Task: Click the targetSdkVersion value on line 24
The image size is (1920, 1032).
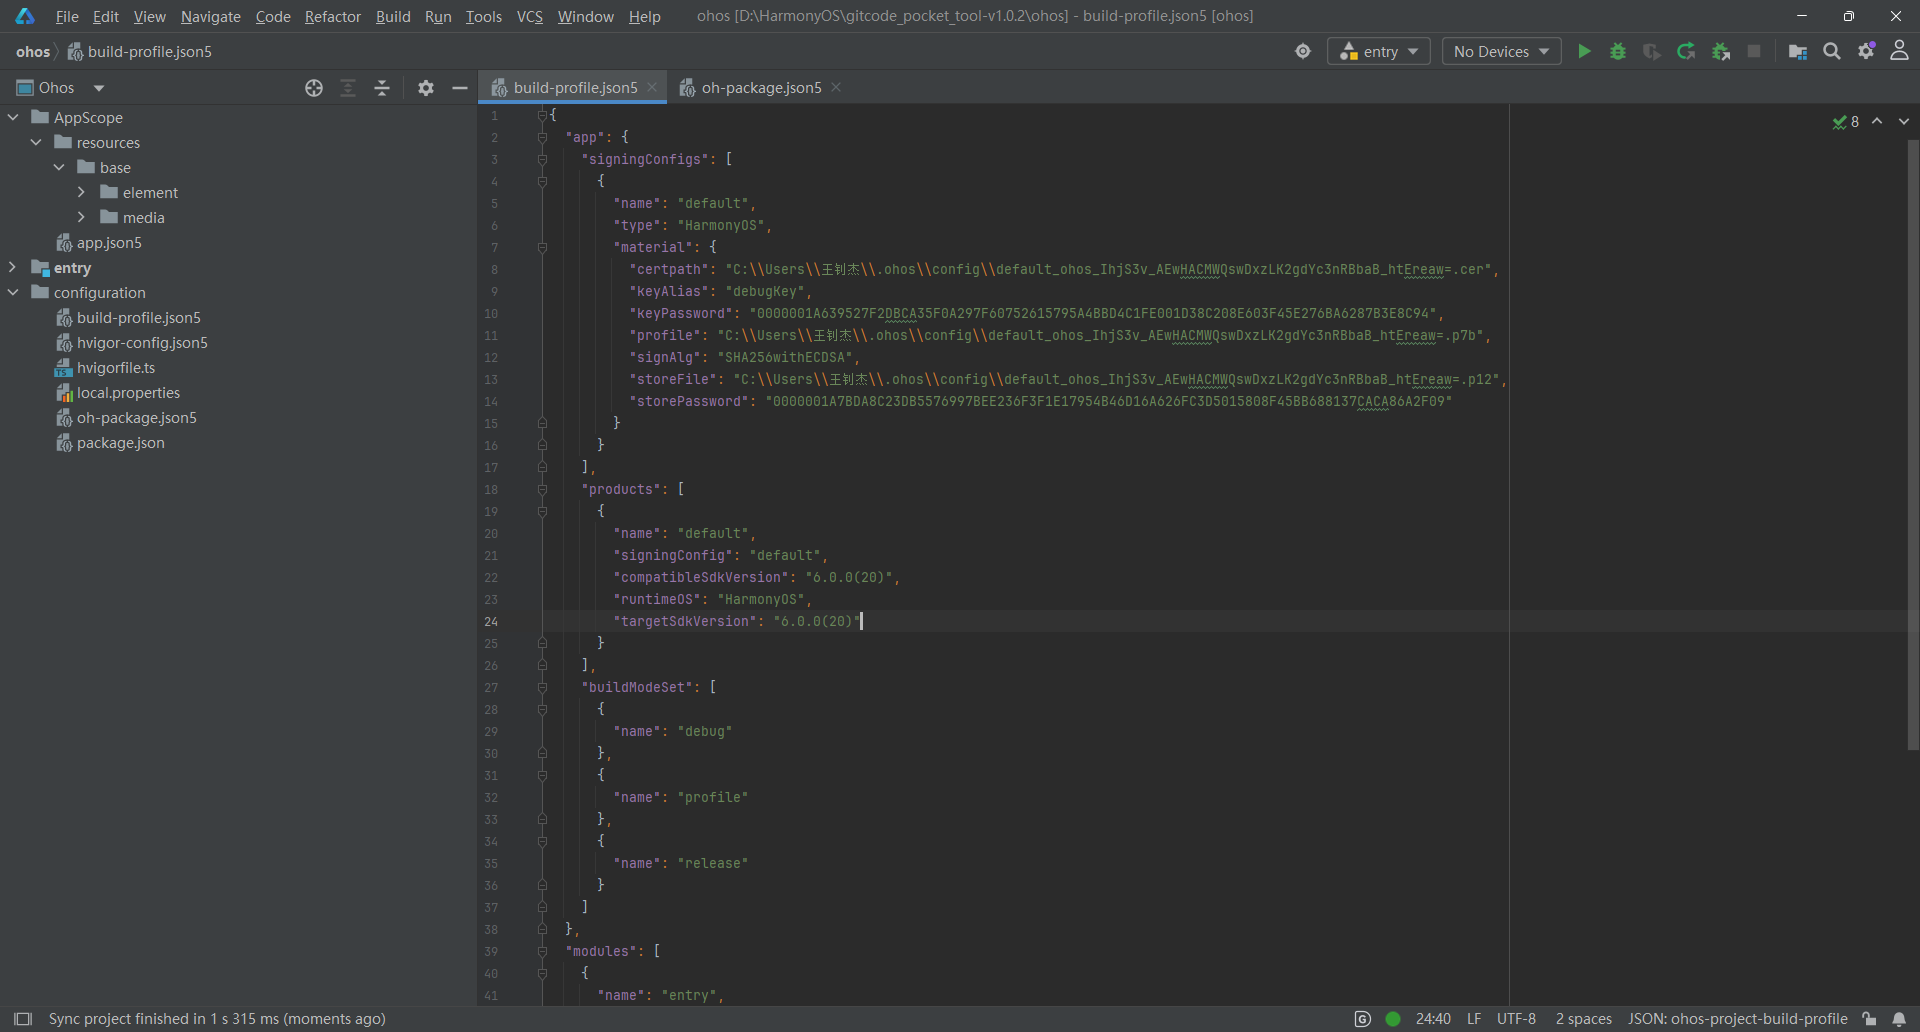Action: click(816, 621)
